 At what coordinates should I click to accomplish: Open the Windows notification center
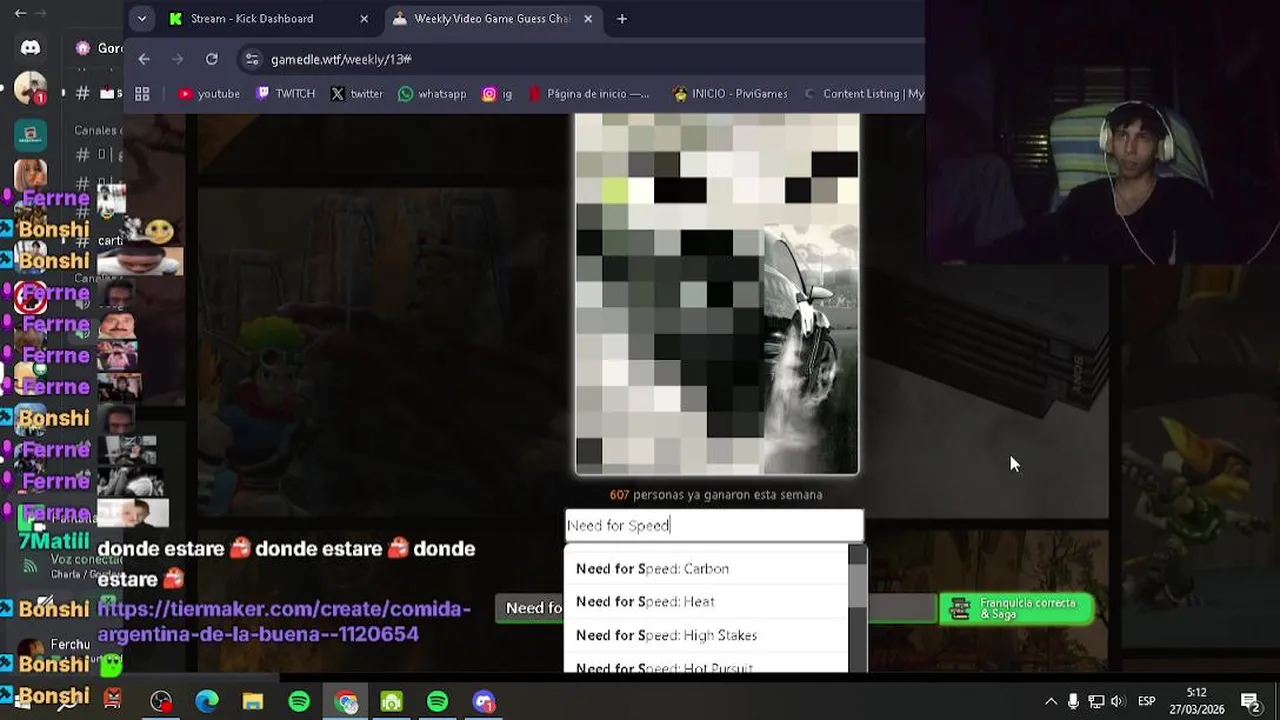[1250, 702]
